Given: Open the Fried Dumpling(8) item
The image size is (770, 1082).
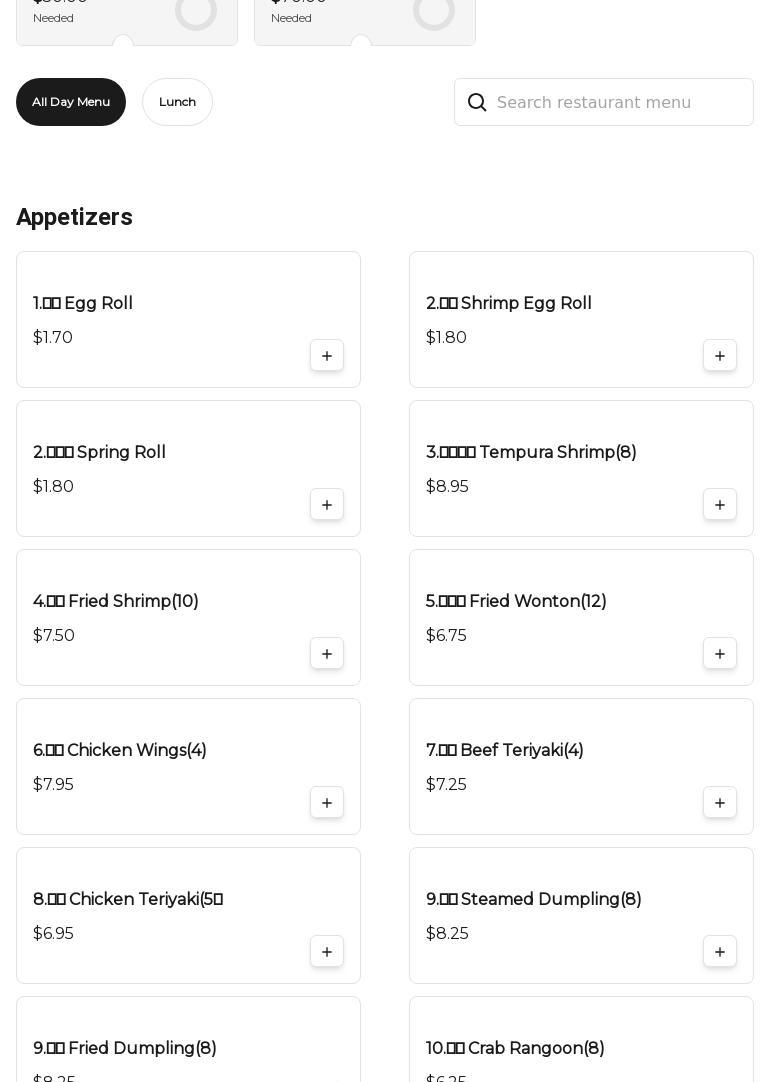Looking at the screenshot, I should (x=125, y=1048).
